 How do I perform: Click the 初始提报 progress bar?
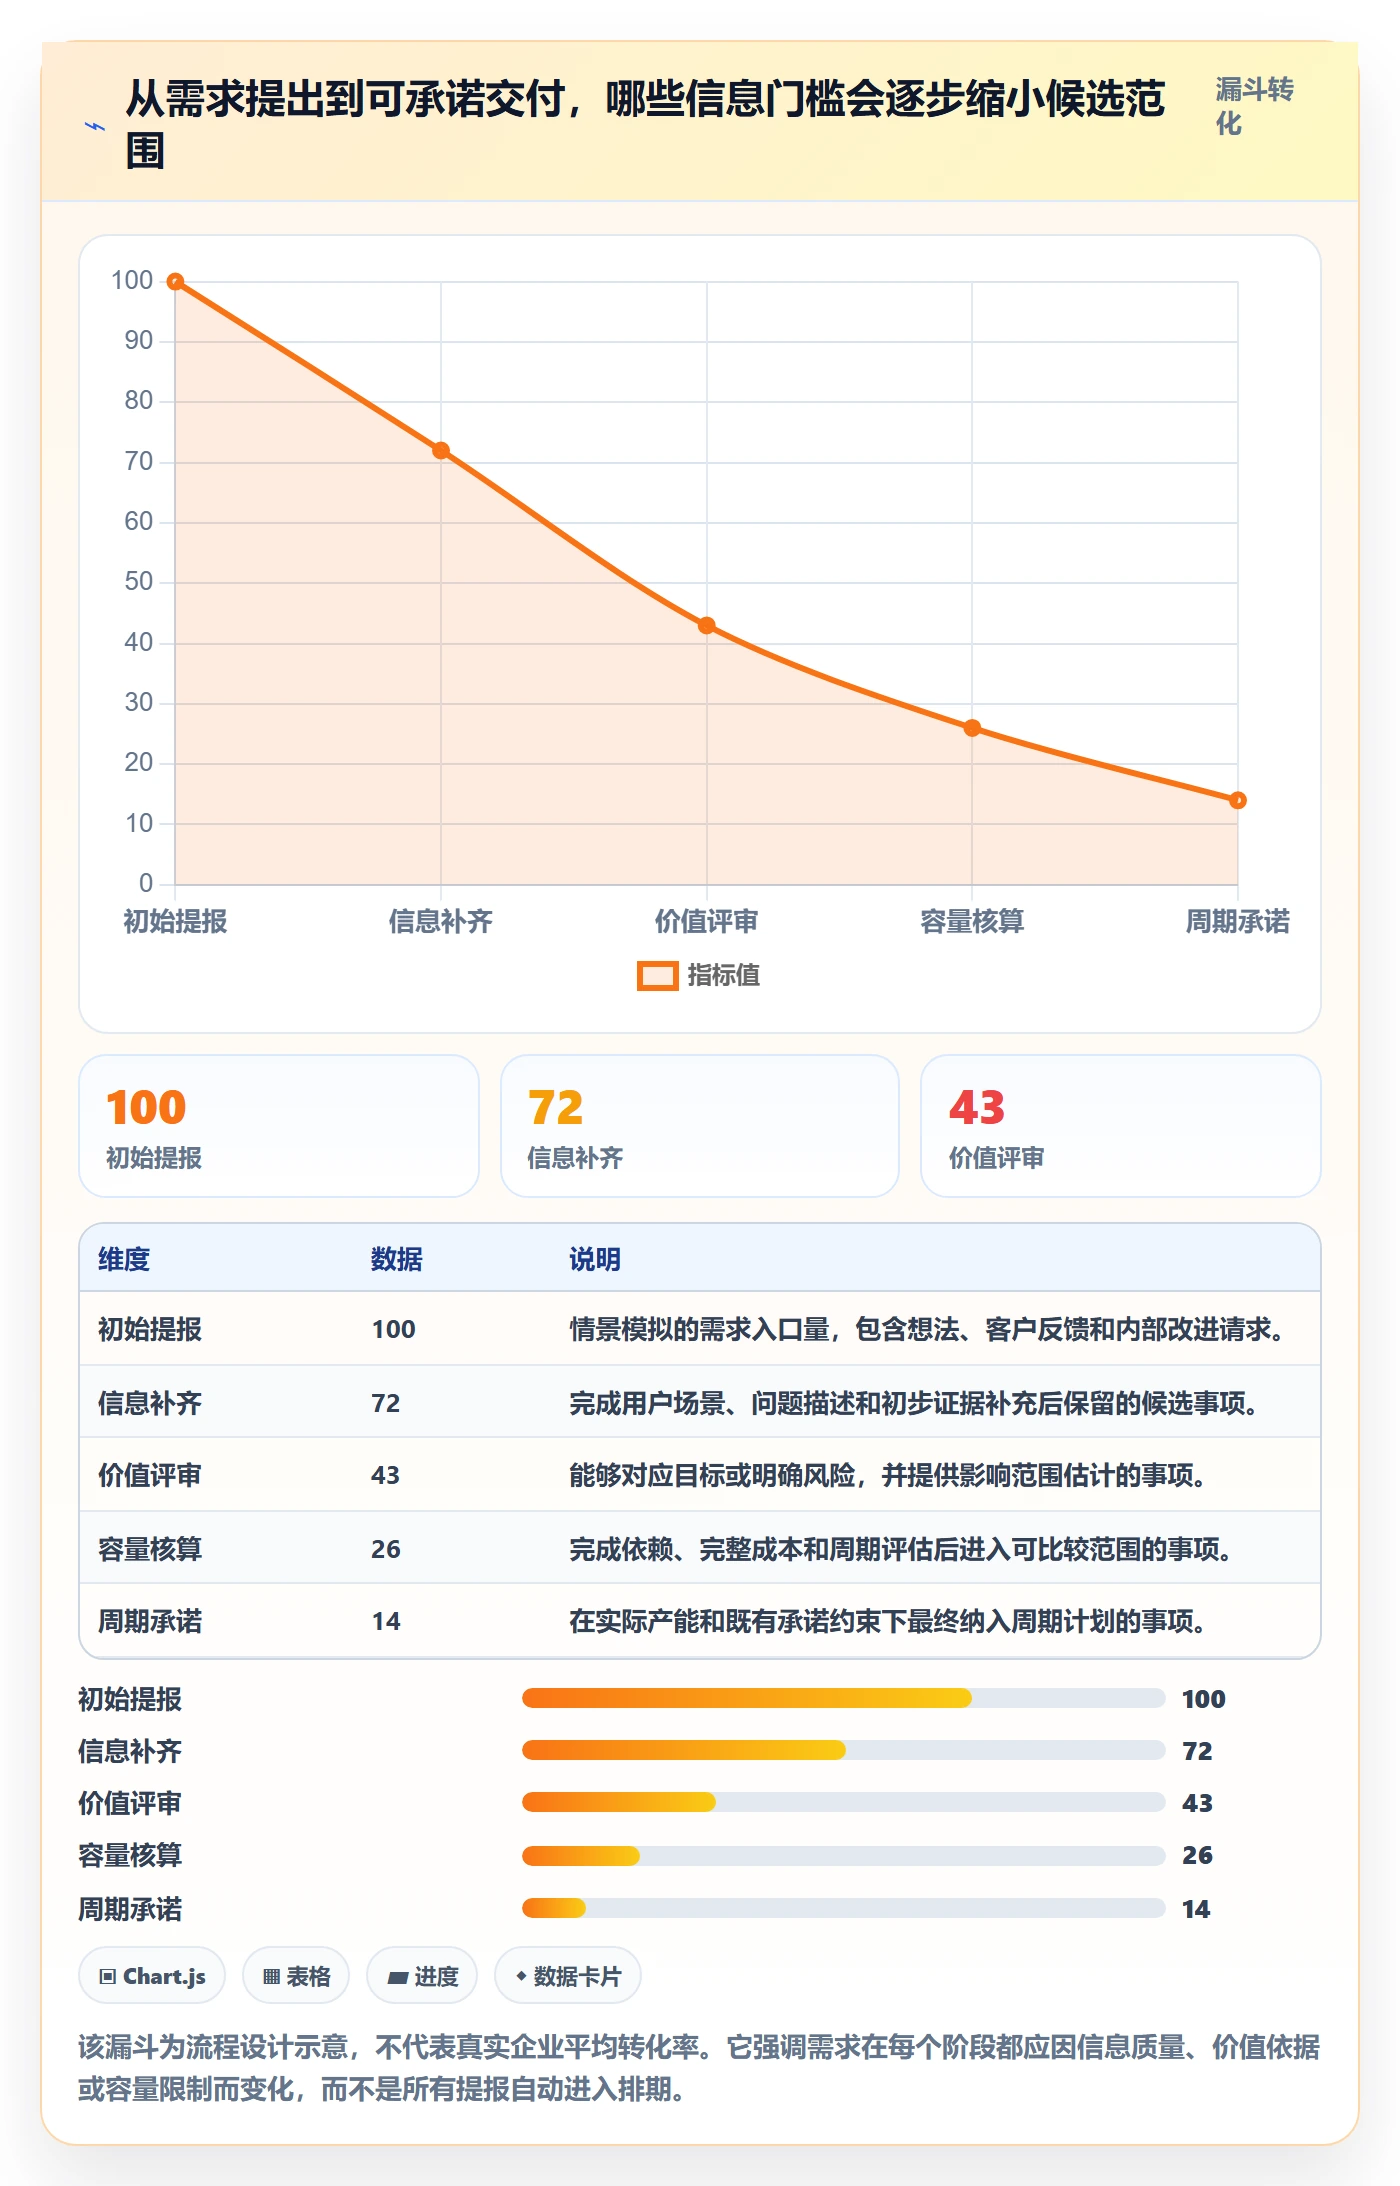(843, 1698)
